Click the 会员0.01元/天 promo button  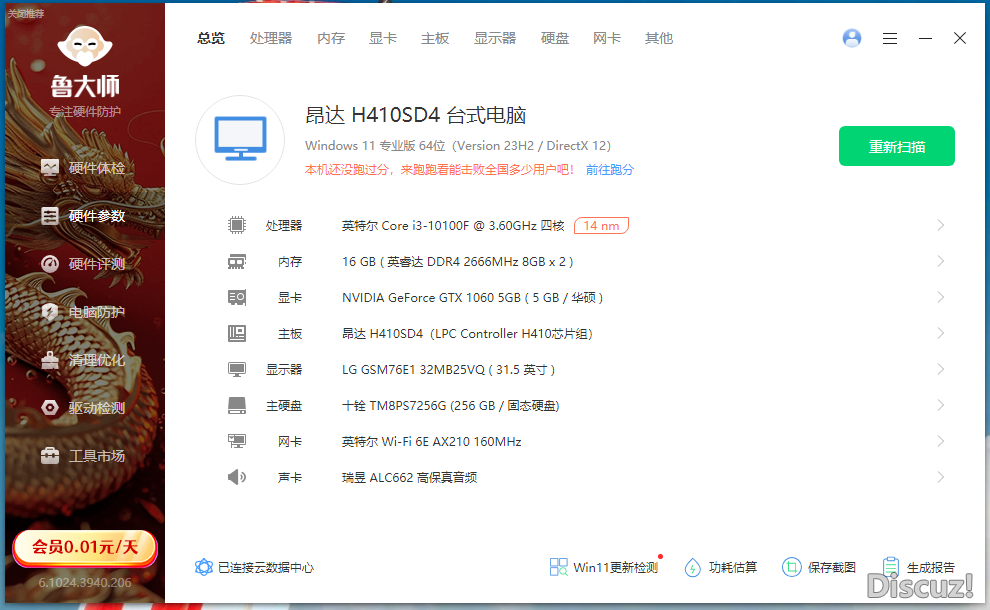(x=85, y=547)
